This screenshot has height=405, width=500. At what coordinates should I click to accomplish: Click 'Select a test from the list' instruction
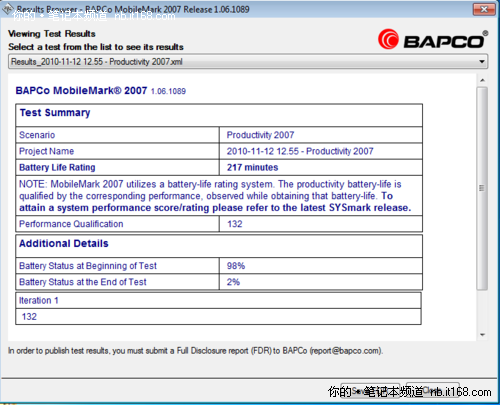pyautogui.click(x=96, y=47)
